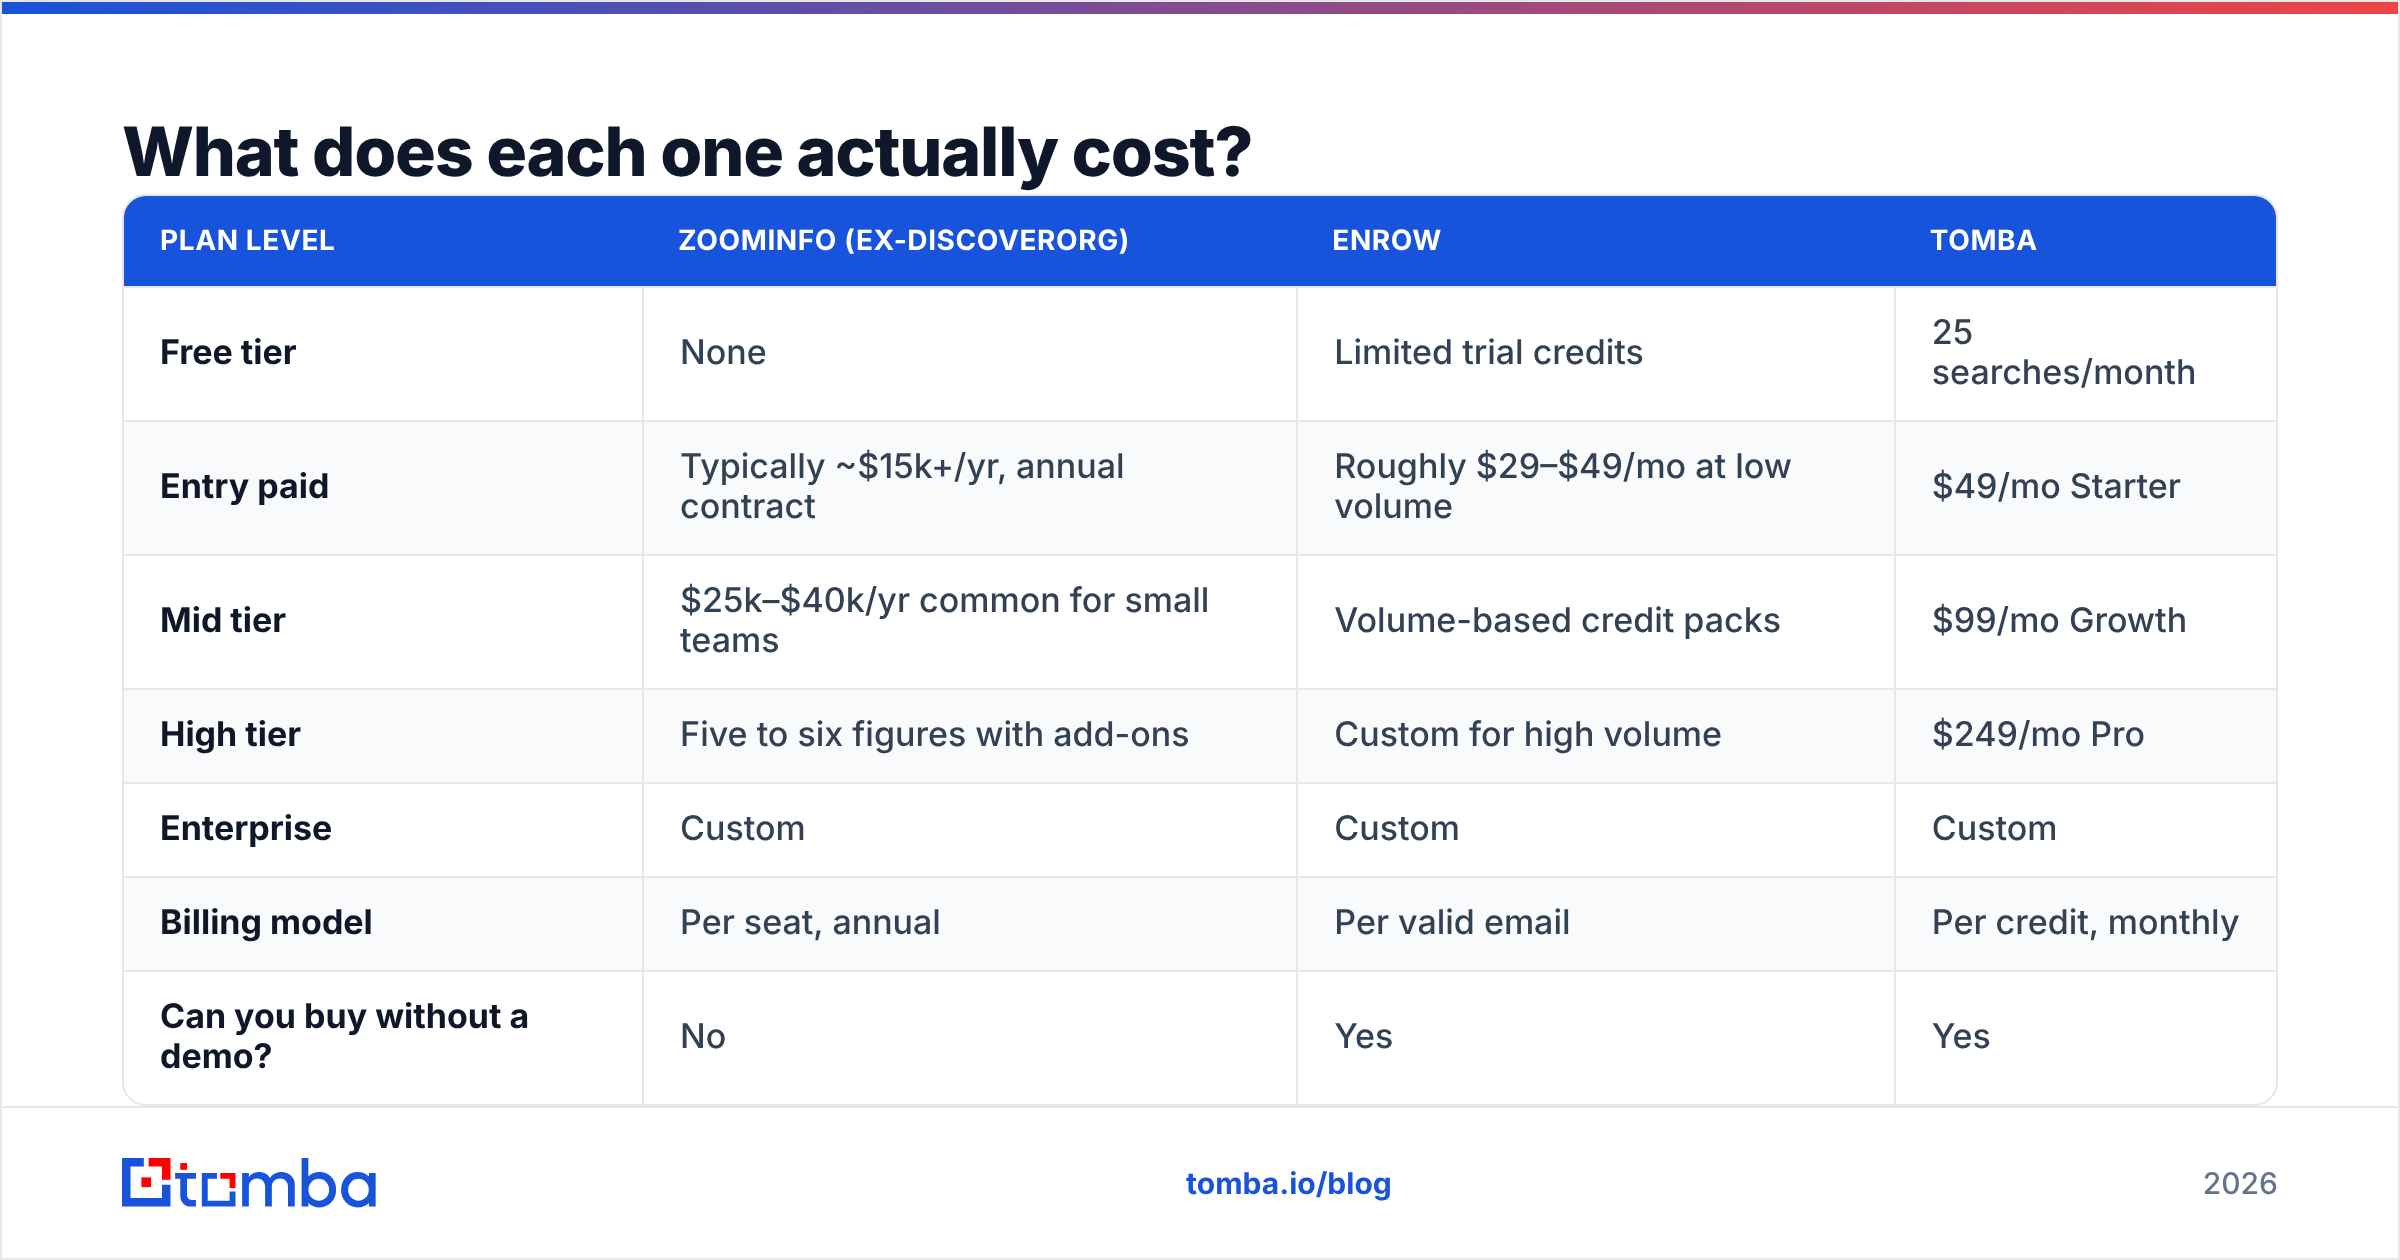Select the 'Billing model' row label
This screenshot has height=1260, width=2400.
pos(266,922)
